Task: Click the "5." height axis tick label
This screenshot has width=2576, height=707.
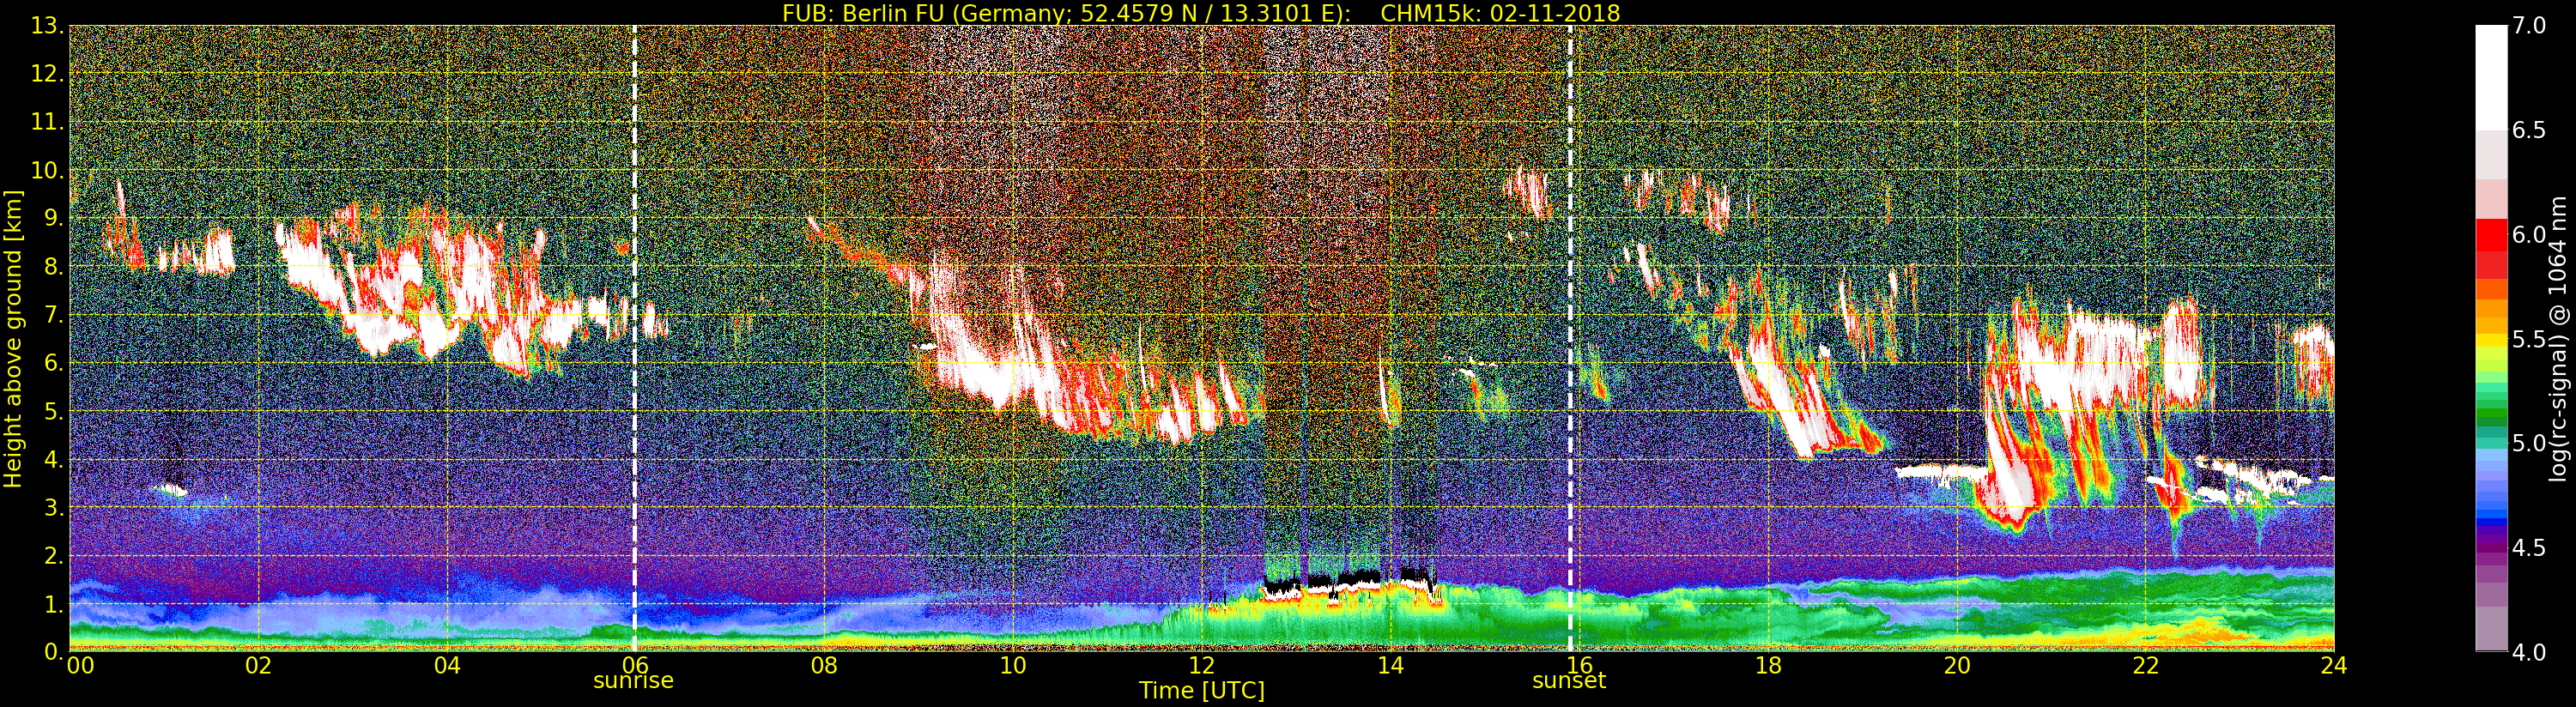Action: (54, 411)
